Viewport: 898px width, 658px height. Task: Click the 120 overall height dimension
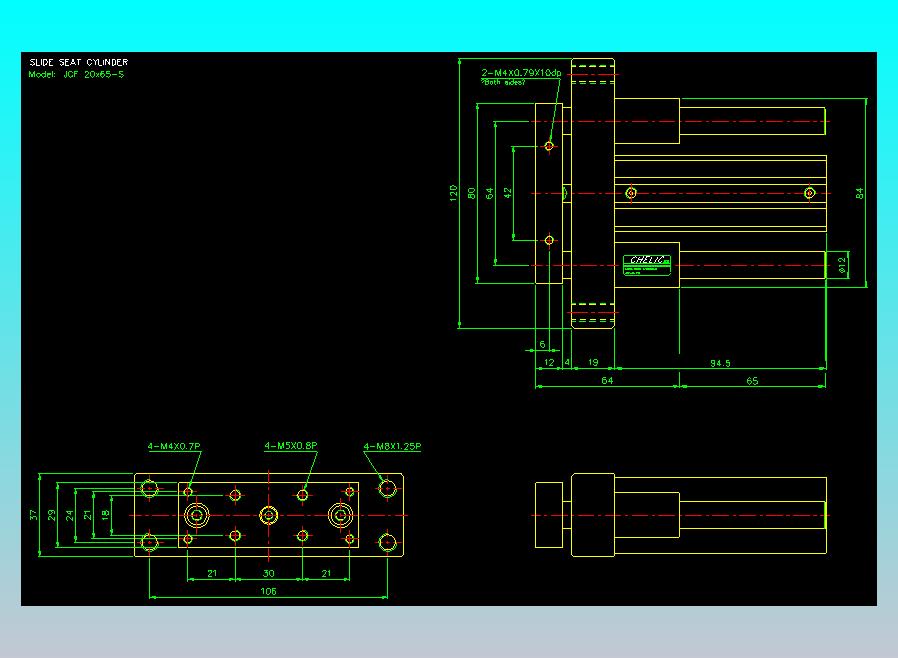[454, 193]
